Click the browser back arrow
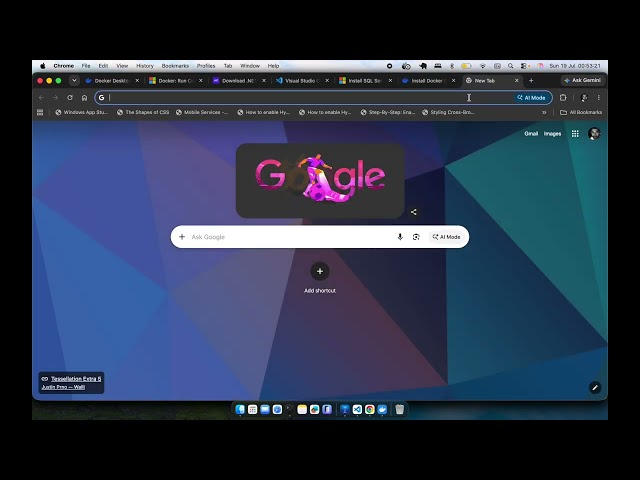 [x=41, y=98]
